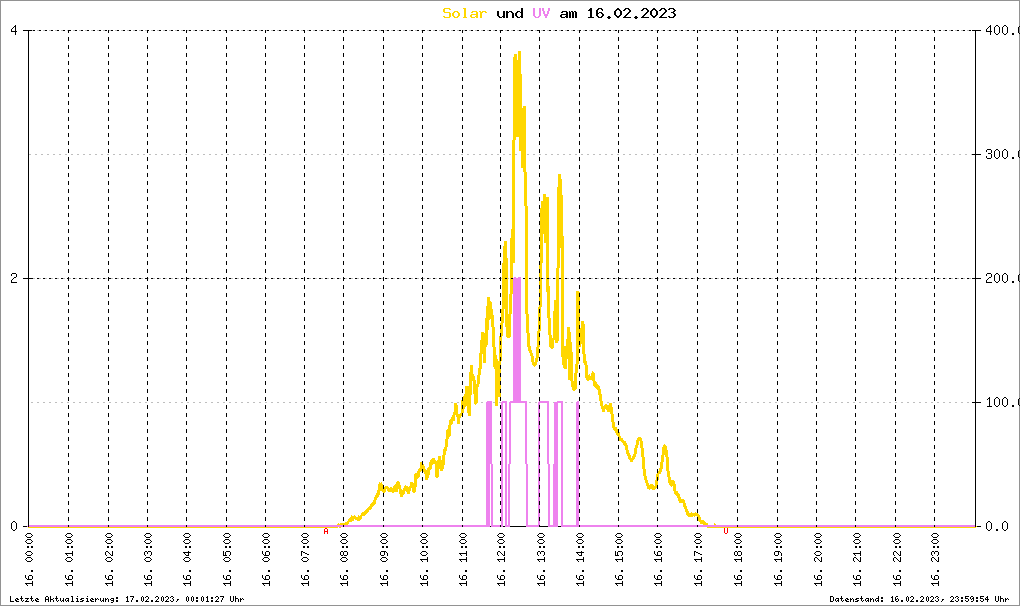Image resolution: width=1020 pixels, height=606 pixels.
Task: Click the highest peak of the solar curve
Action: click(517, 55)
